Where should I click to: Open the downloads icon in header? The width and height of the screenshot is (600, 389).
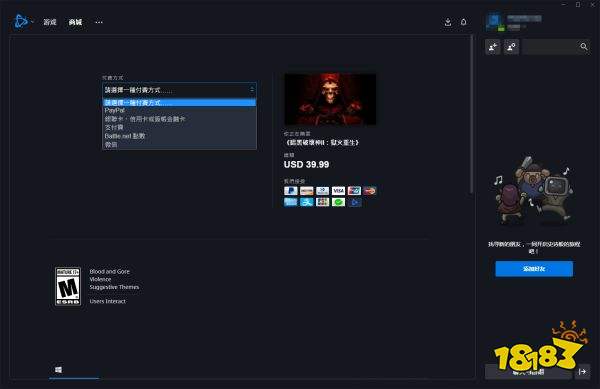tap(448, 22)
